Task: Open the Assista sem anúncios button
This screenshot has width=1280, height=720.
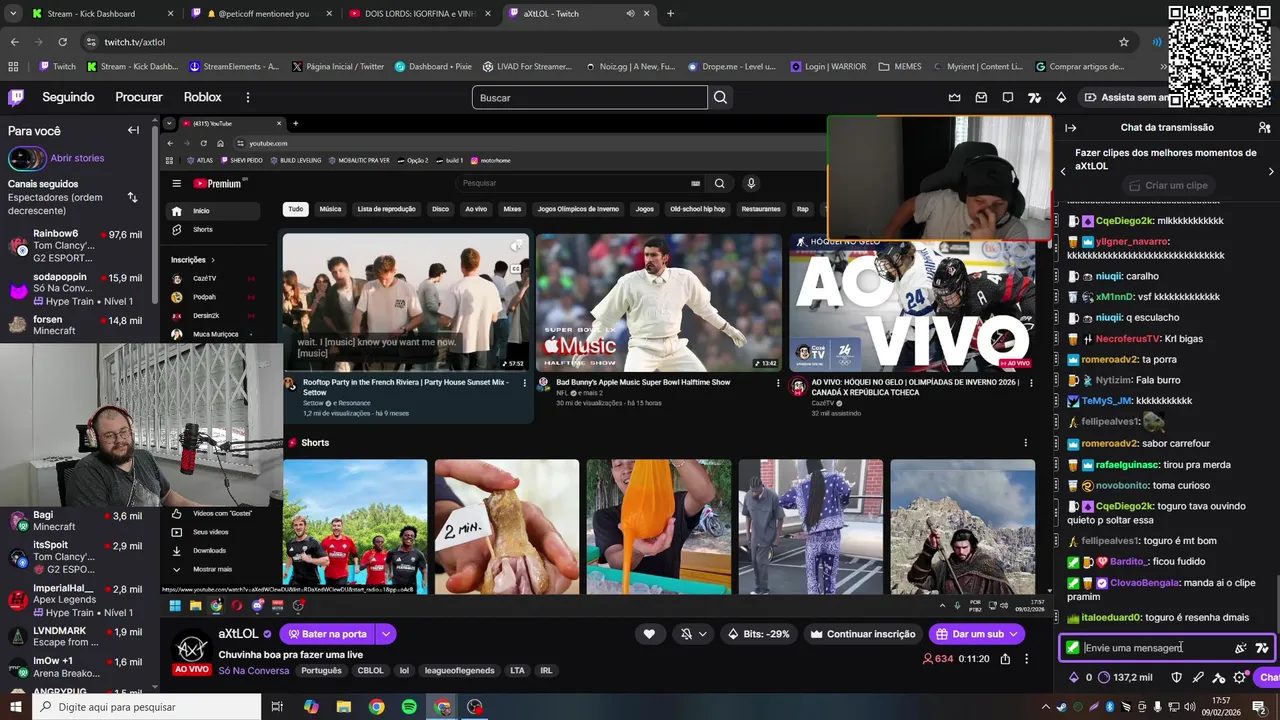Action: 1134,97
